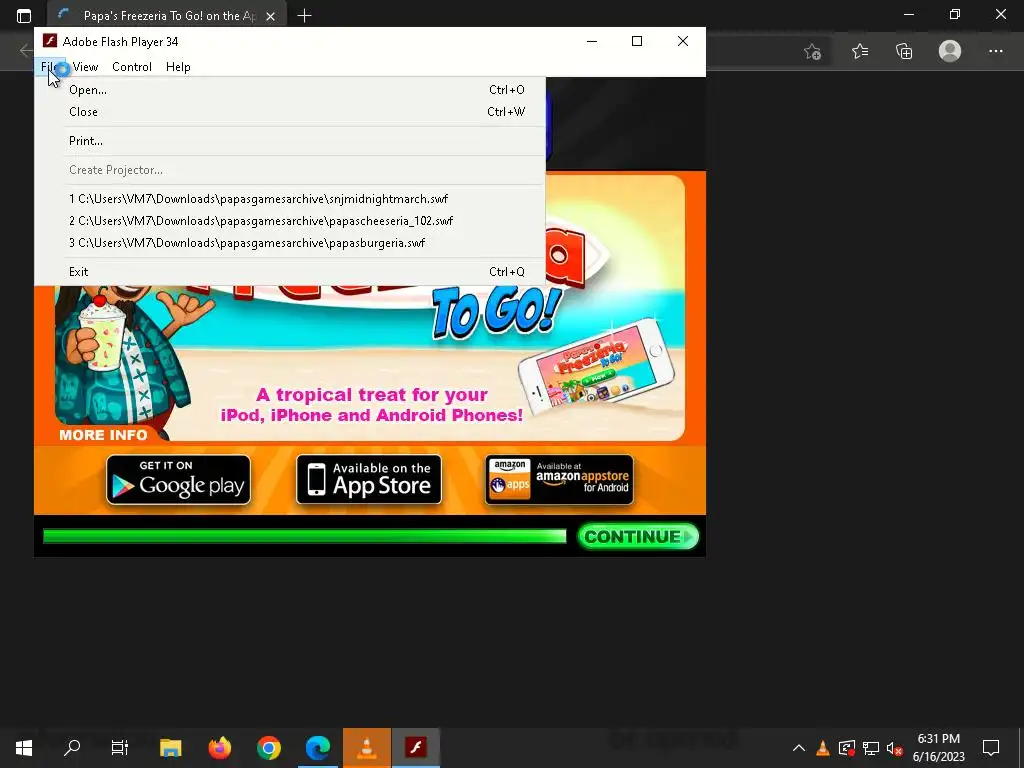Click the MORE INFO link
Screen dimensions: 1024x768
103,435
